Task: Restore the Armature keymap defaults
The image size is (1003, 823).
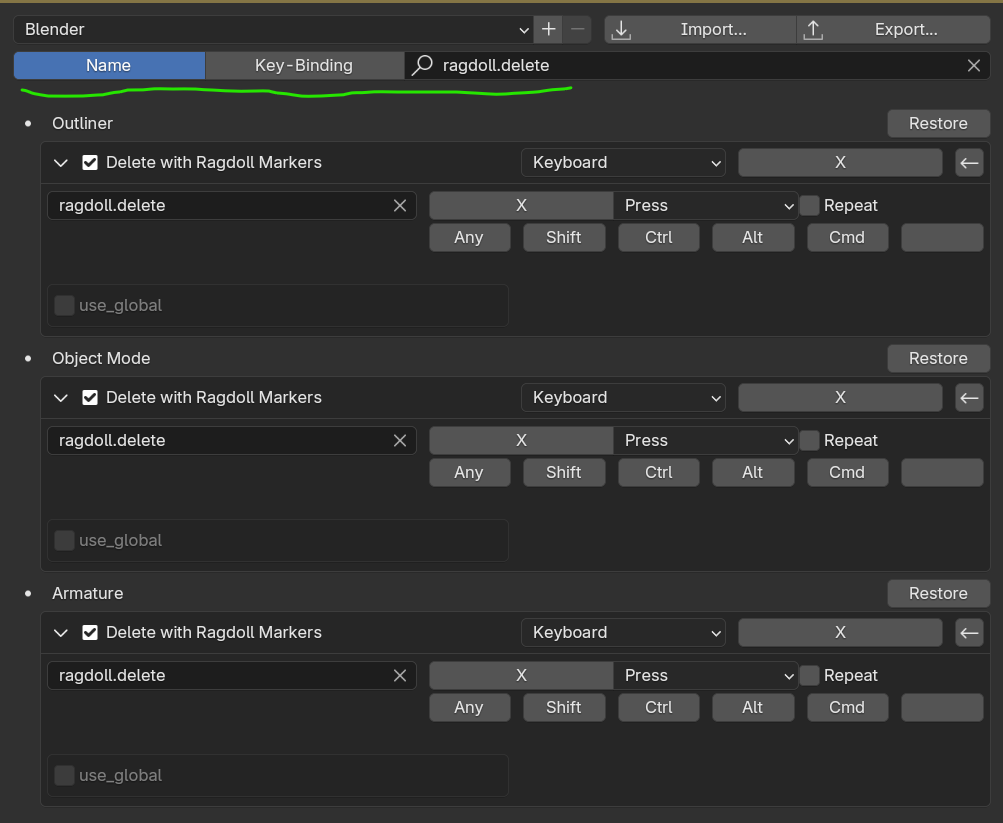Action: (x=938, y=593)
